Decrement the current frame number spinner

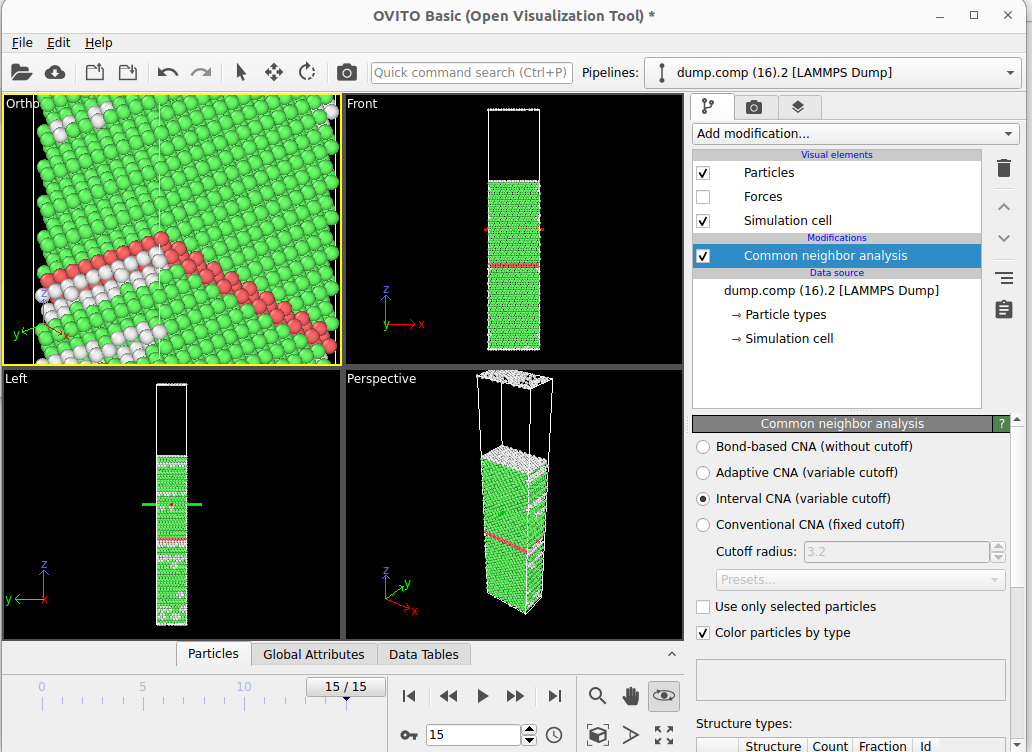pos(529,740)
